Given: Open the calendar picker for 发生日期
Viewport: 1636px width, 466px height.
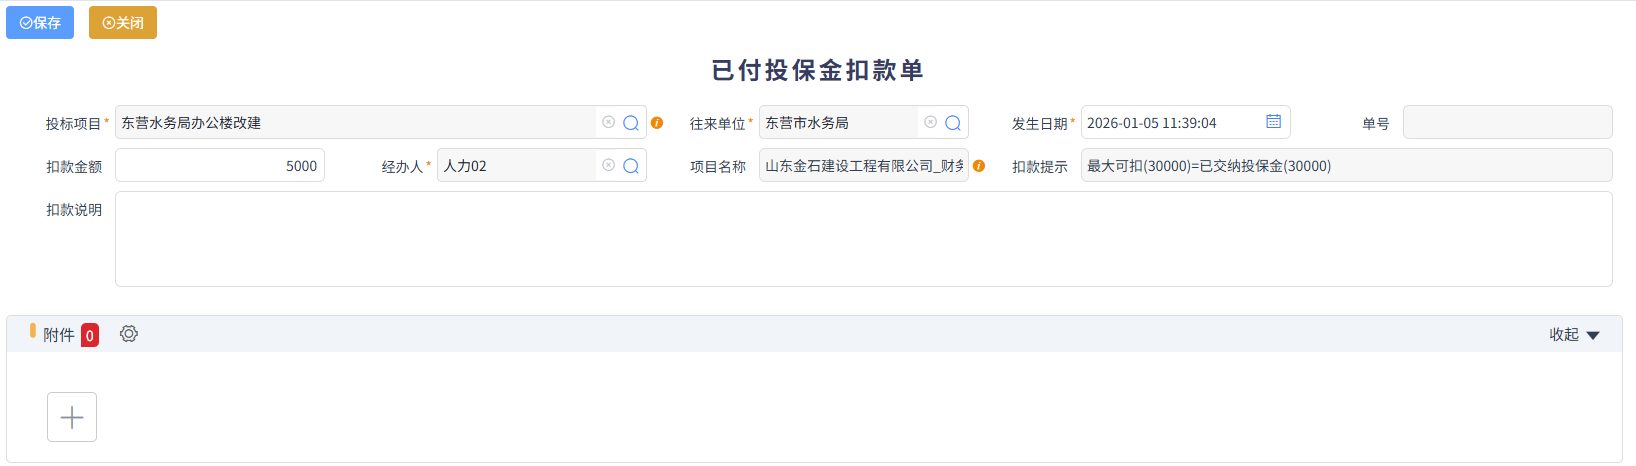Looking at the screenshot, I should point(1273,122).
